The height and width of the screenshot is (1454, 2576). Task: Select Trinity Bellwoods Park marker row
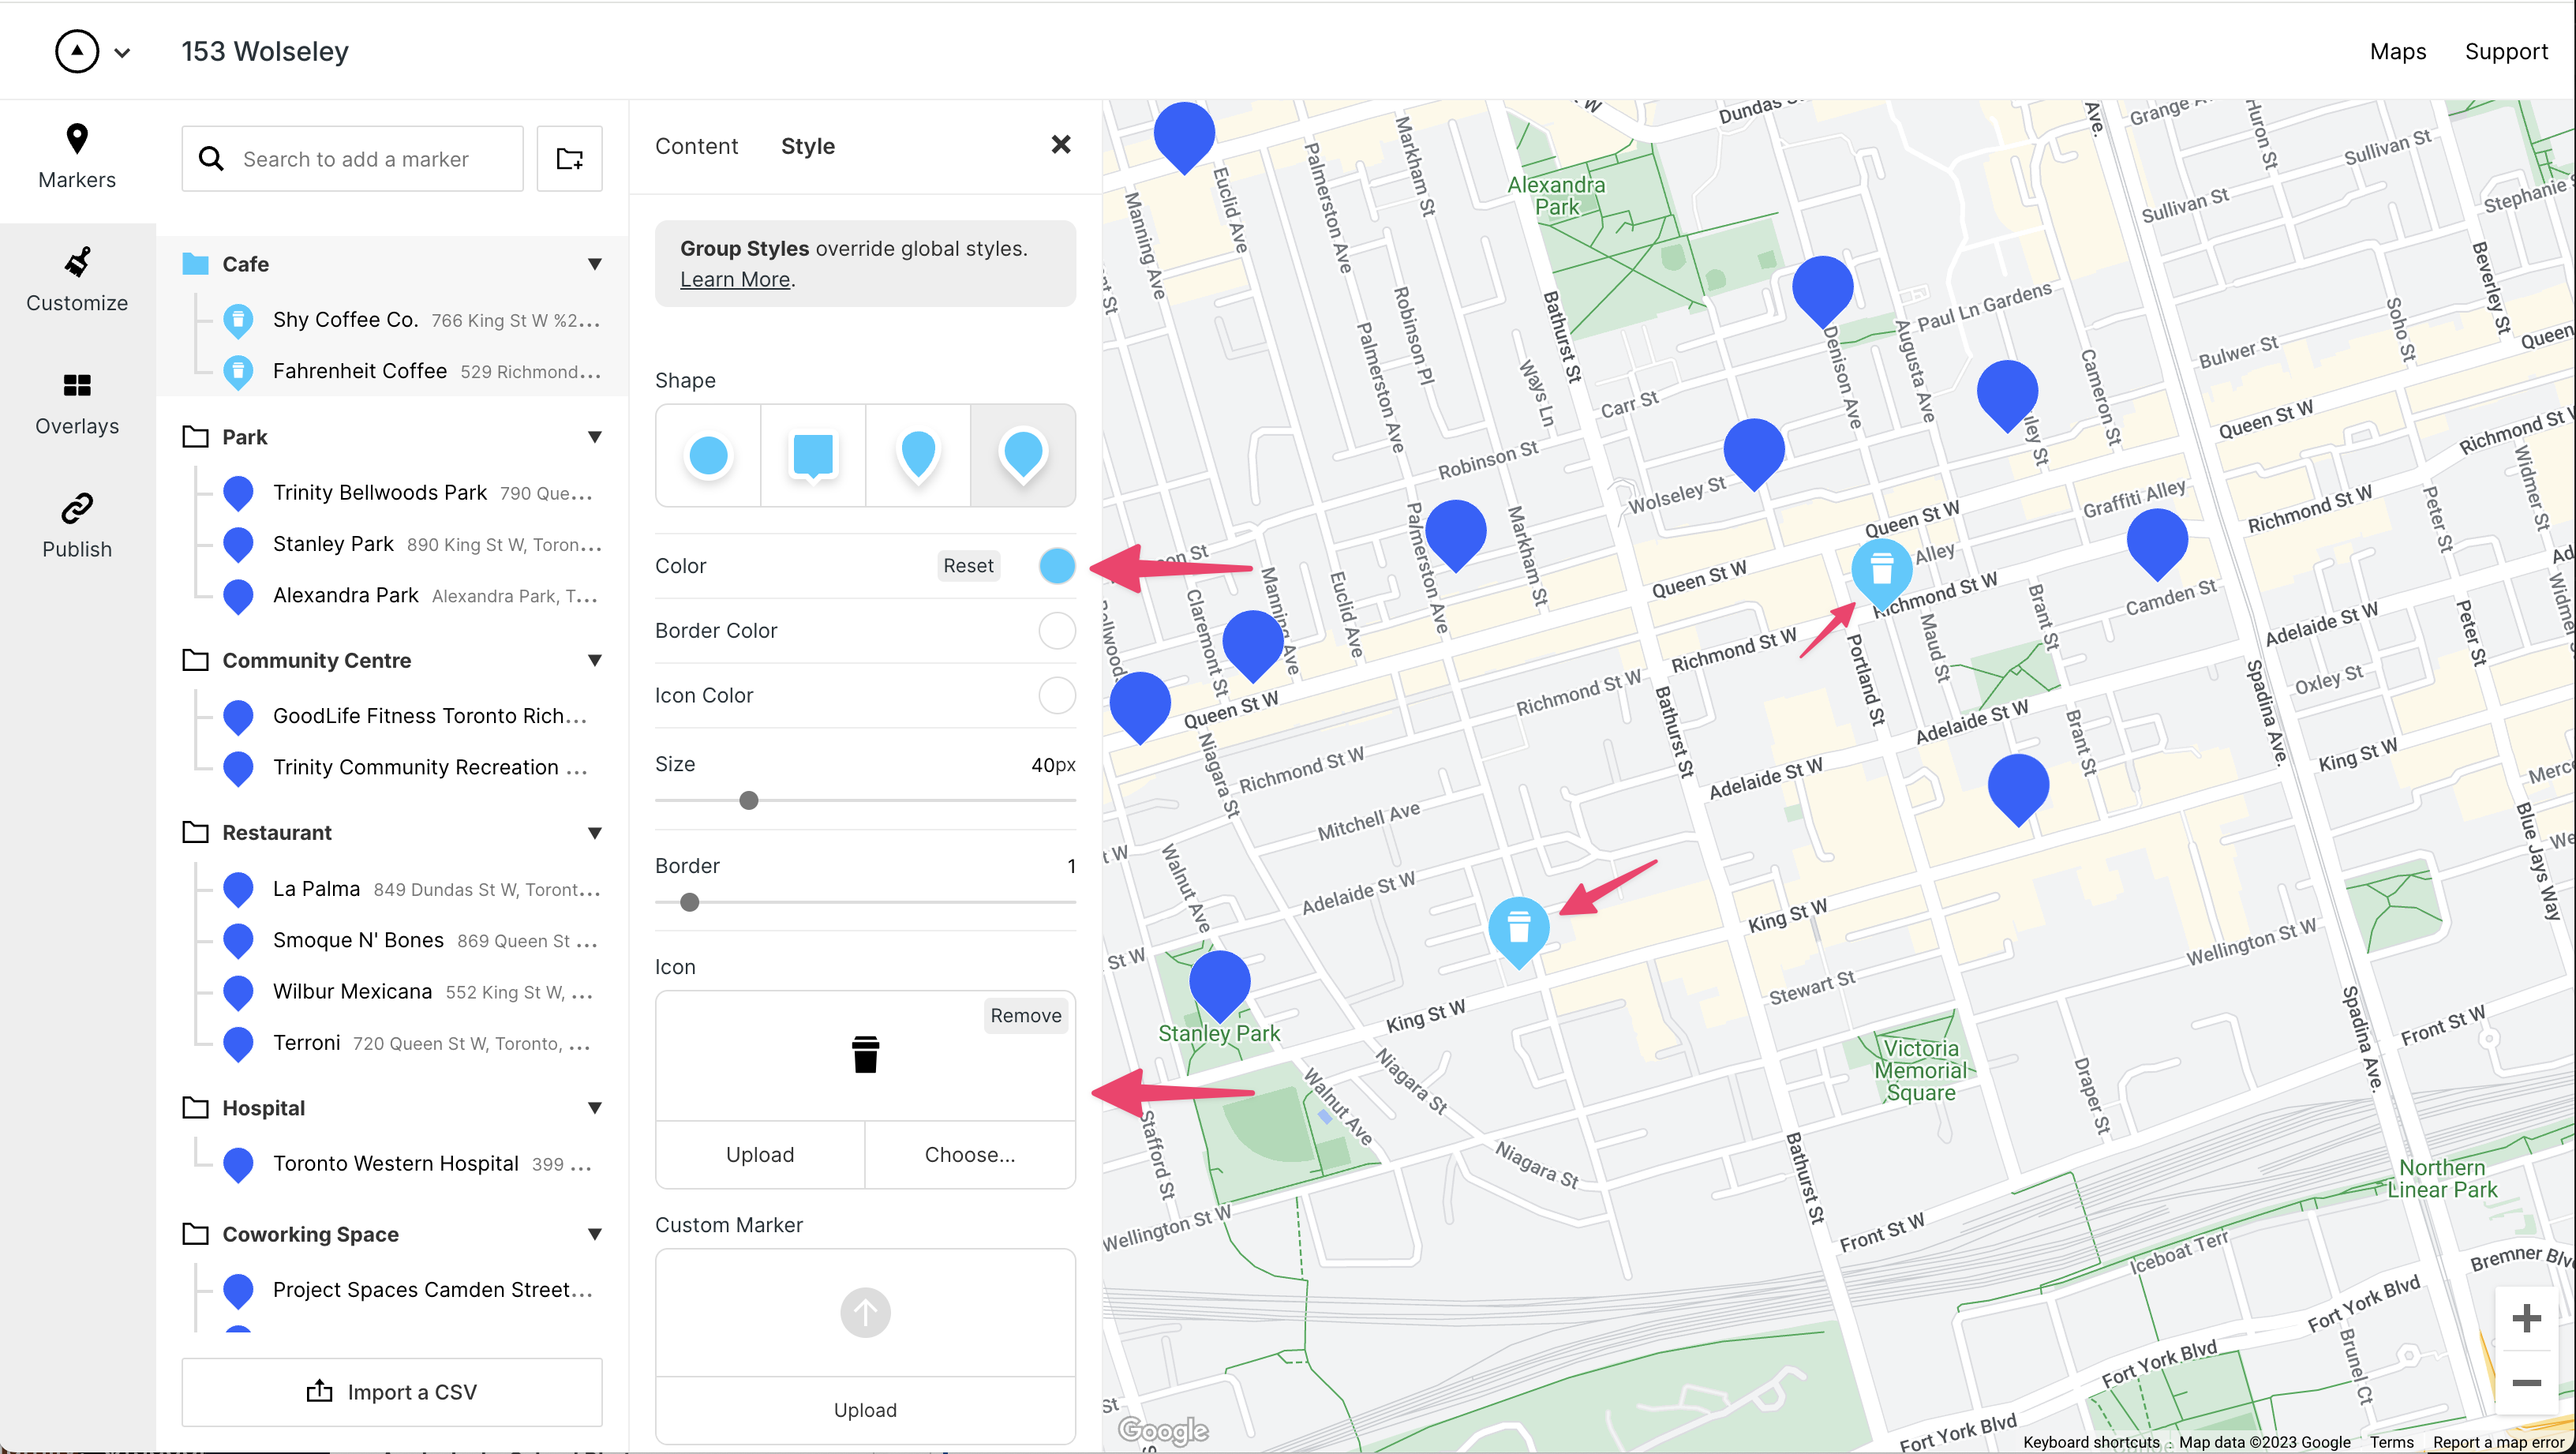[413, 493]
